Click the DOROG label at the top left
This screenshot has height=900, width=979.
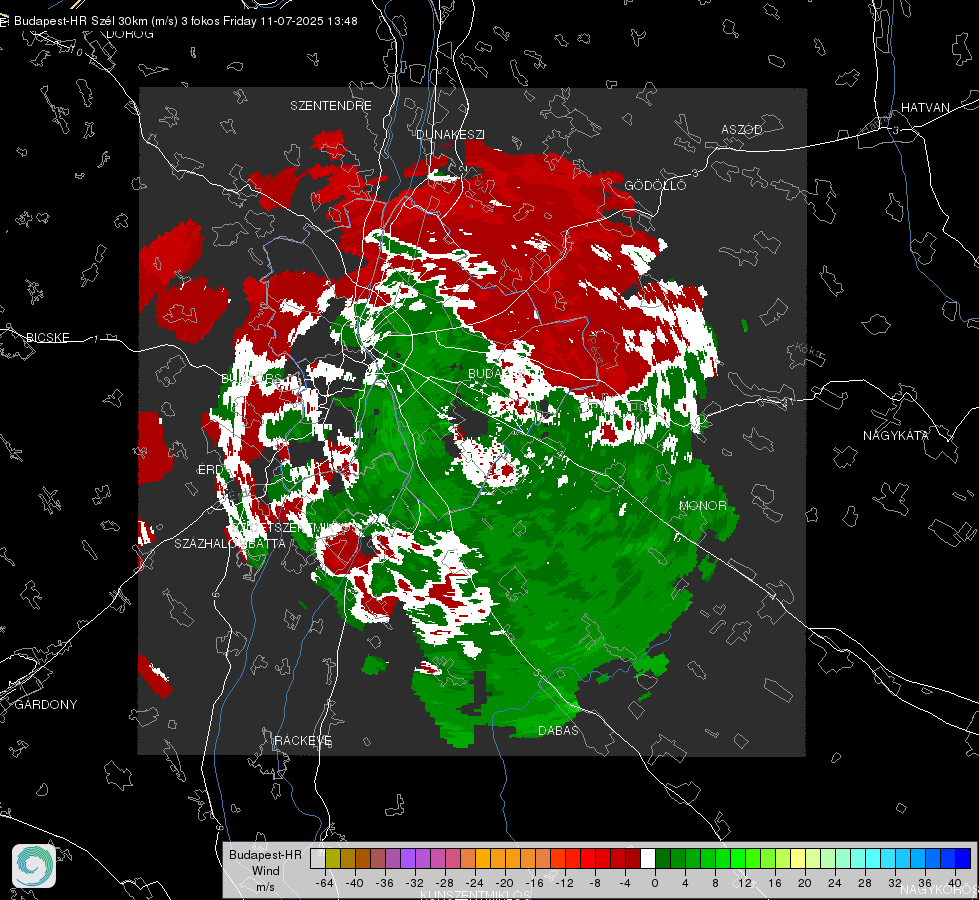coord(130,34)
